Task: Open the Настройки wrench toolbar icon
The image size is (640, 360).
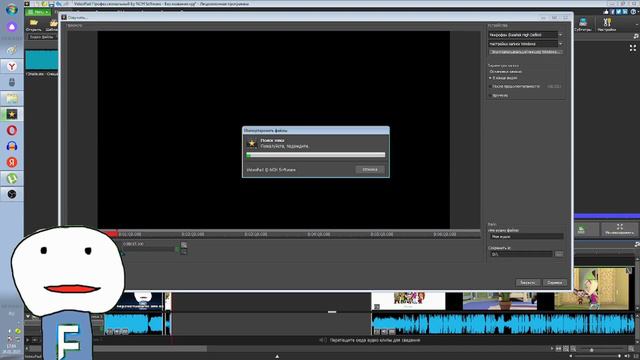Action: [607, 24]
